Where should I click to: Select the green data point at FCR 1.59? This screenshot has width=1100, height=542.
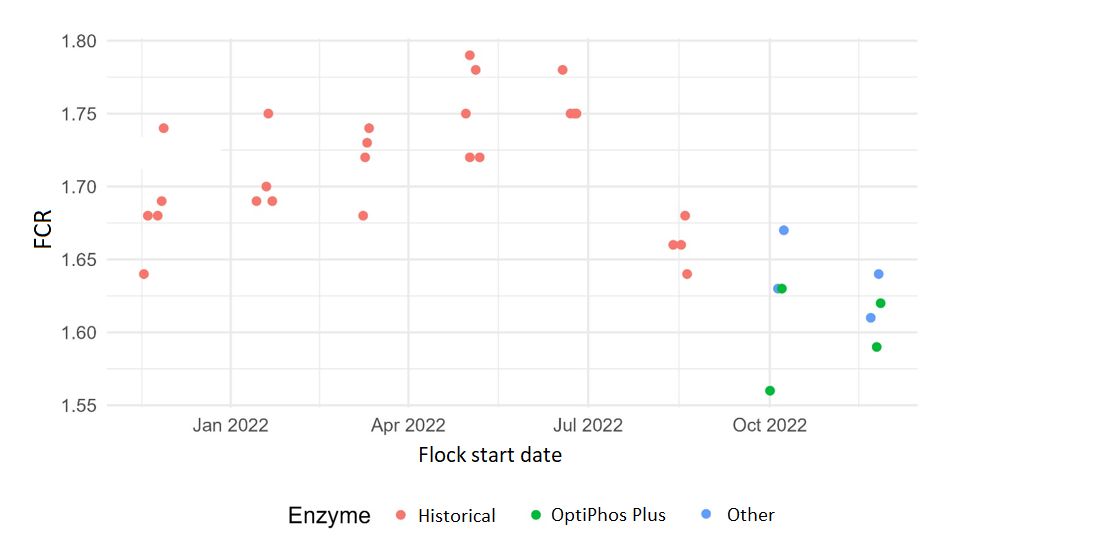pos(877,347)
